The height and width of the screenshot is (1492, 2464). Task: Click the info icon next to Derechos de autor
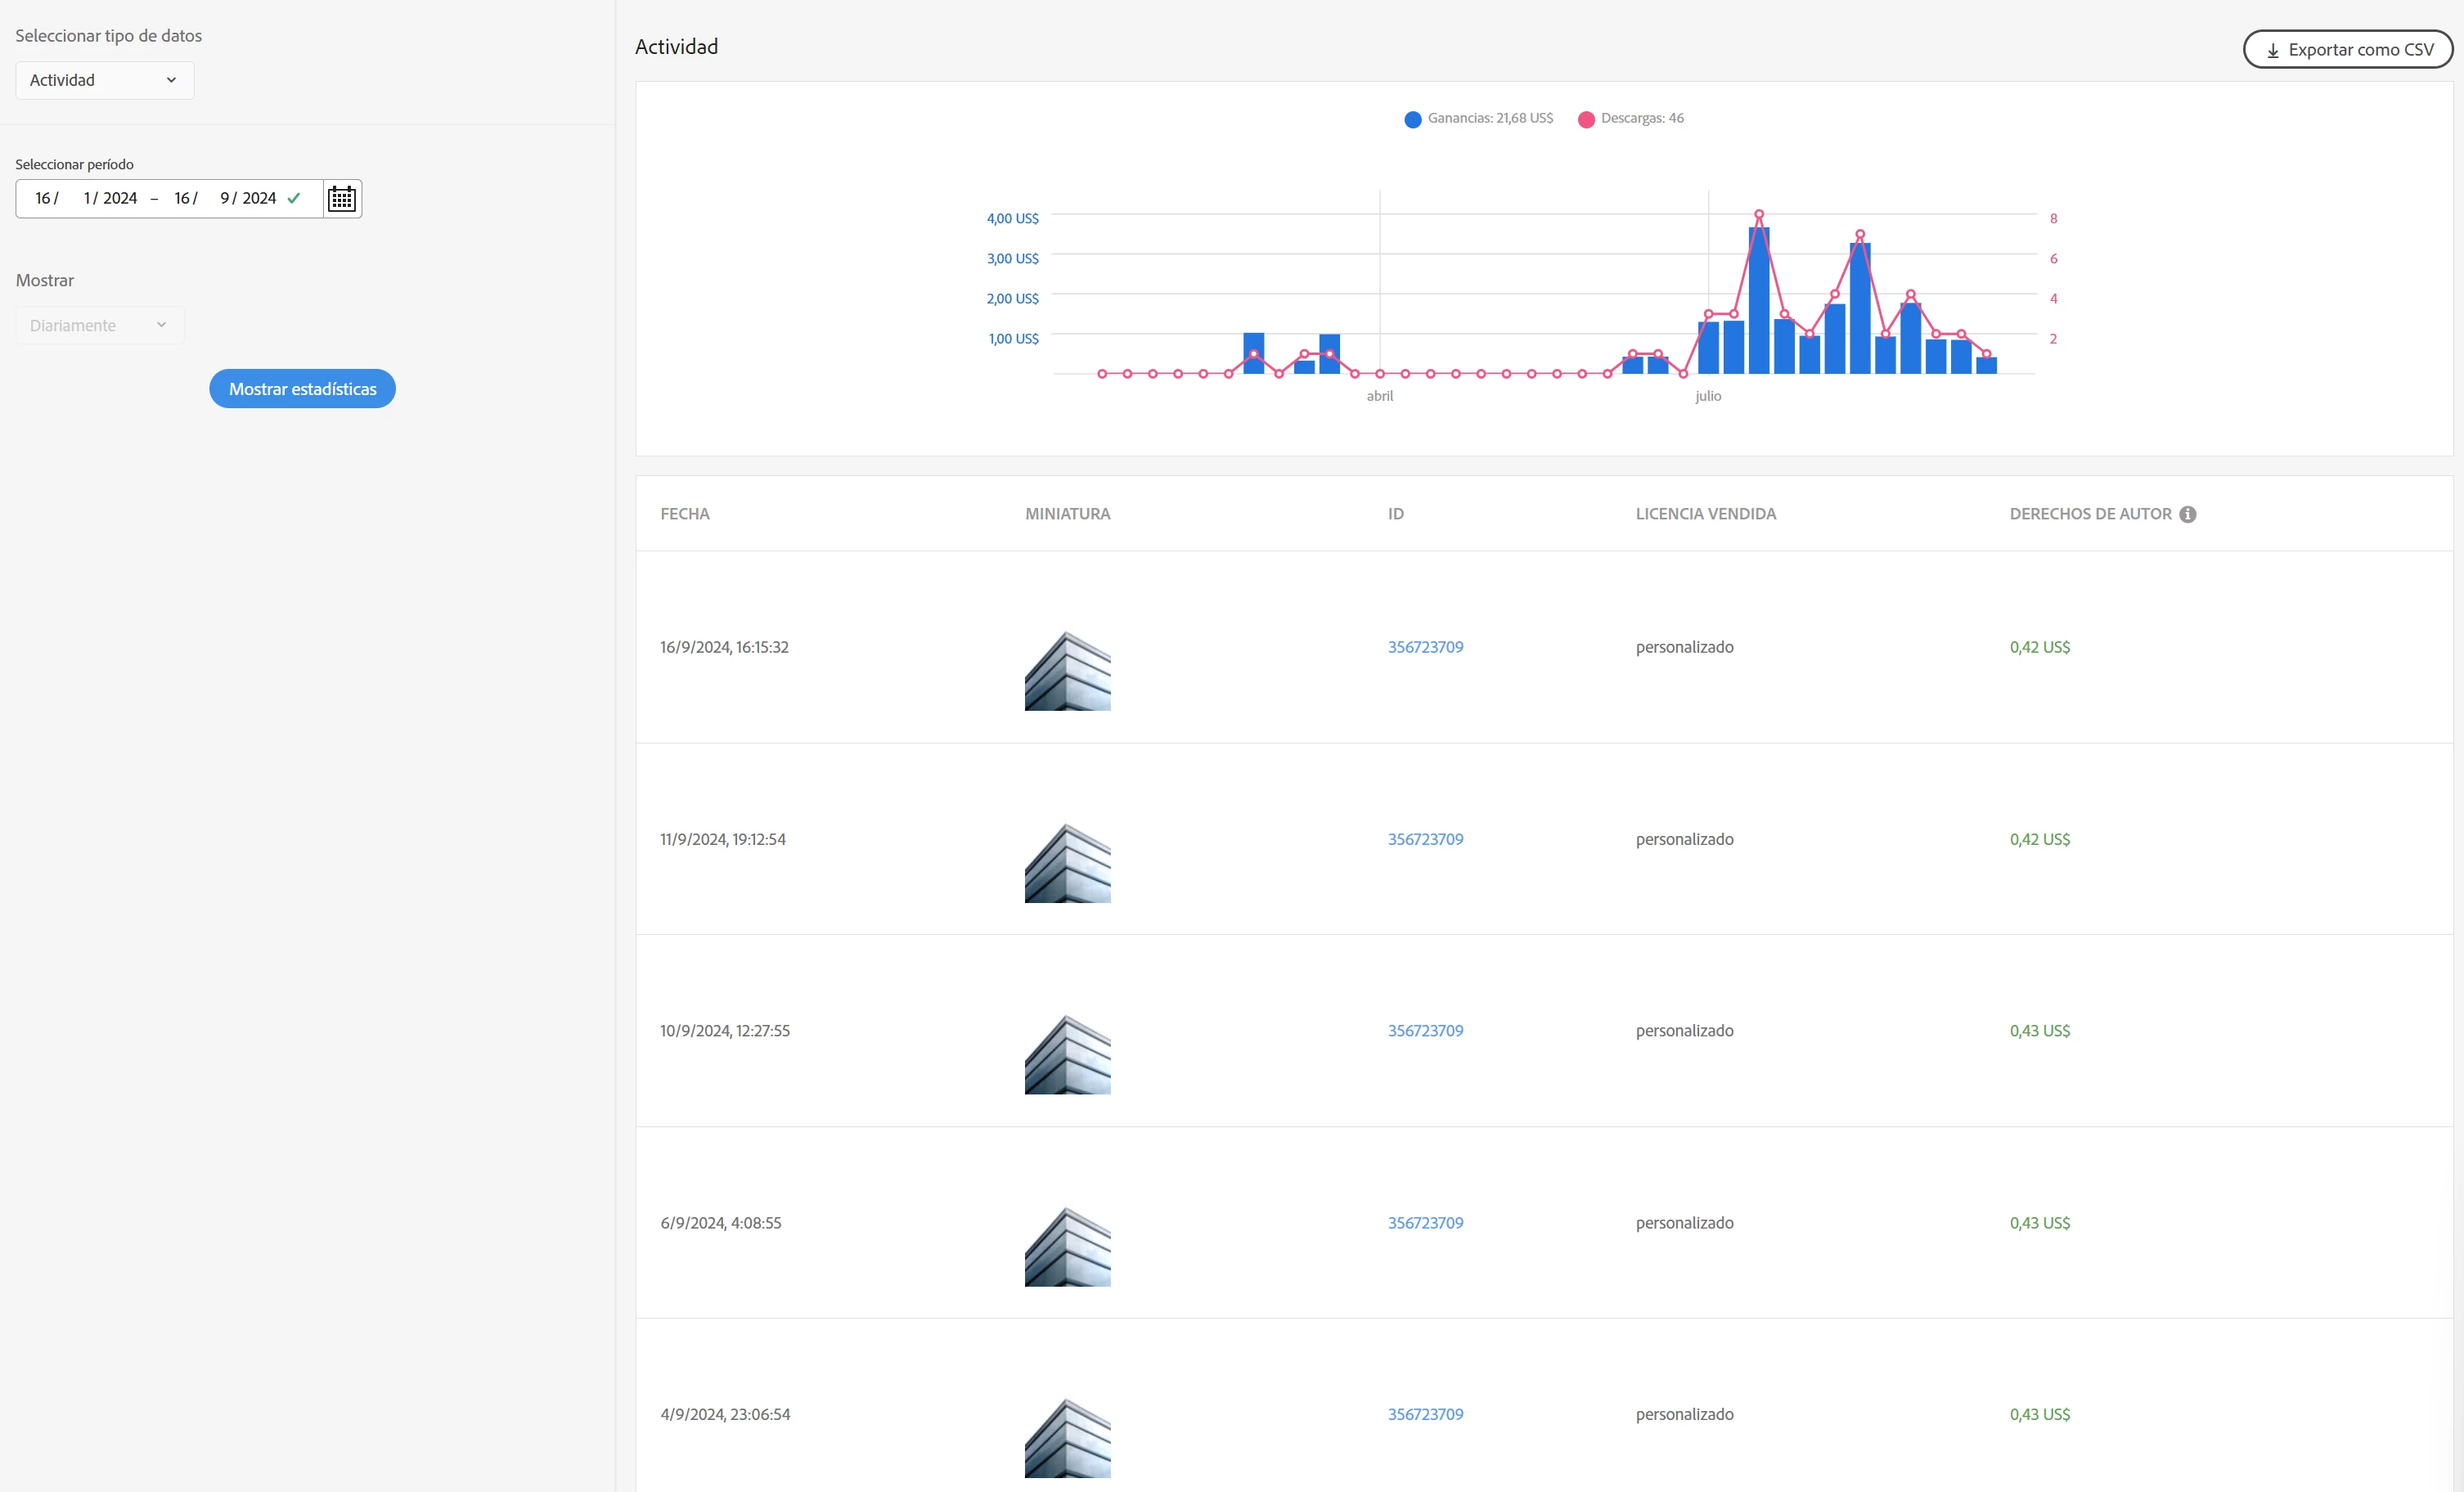pos(2187,514)
